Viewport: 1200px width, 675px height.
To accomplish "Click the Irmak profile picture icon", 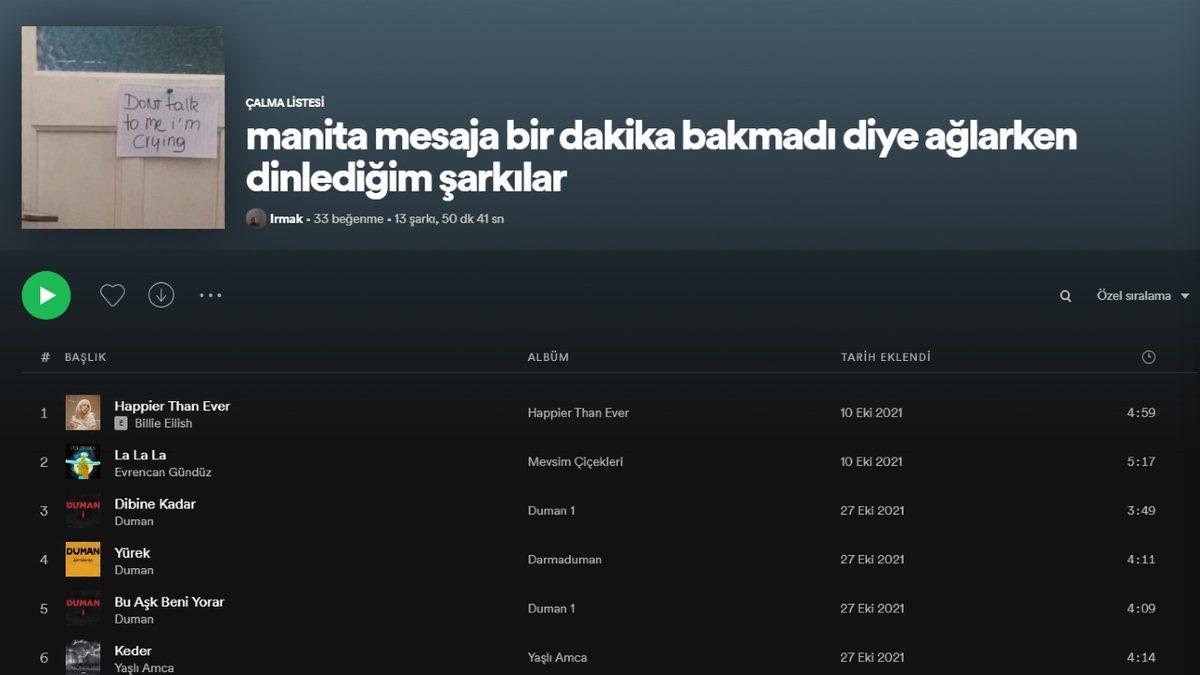I will [x=255, y=218].
